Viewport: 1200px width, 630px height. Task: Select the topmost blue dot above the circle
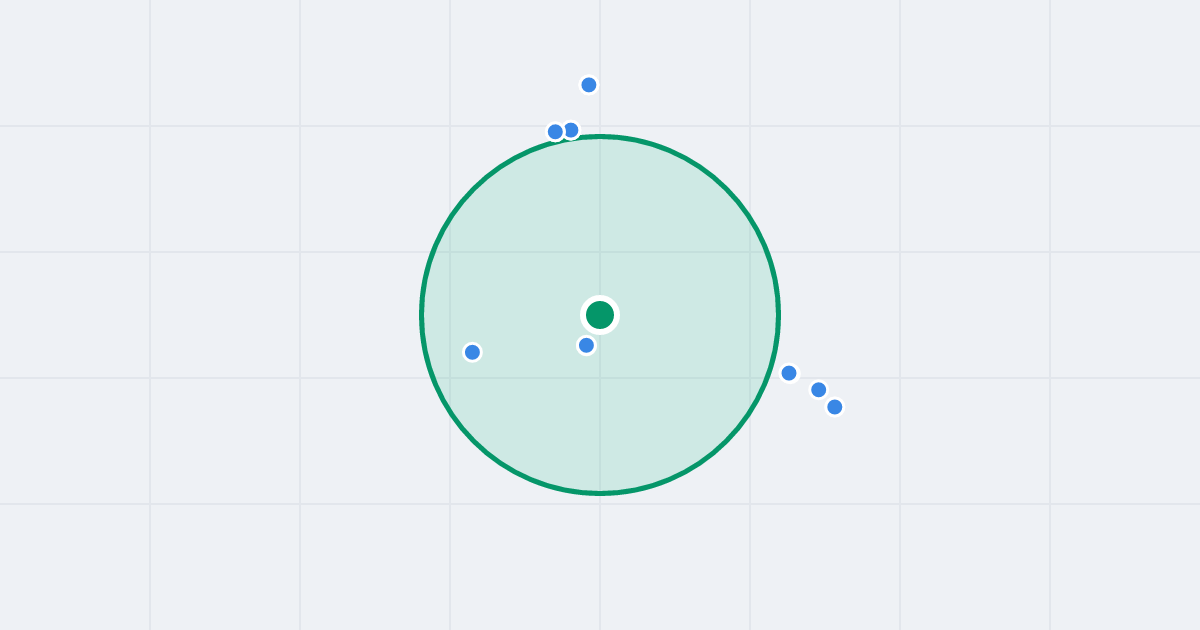click(589, 85)
